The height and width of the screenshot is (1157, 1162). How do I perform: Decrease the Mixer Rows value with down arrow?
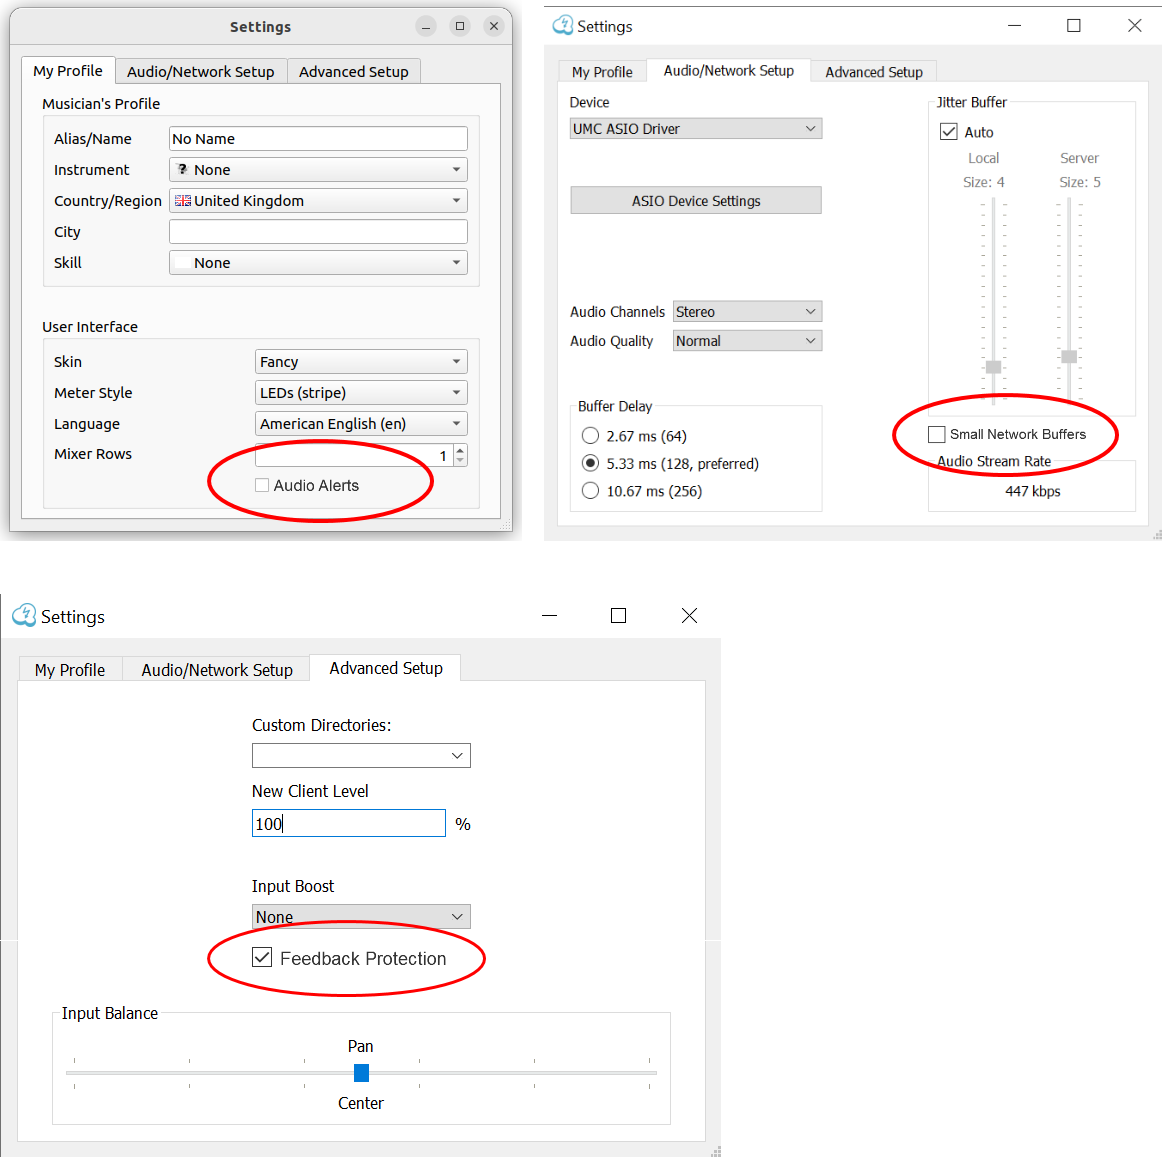tap(460, 460)
